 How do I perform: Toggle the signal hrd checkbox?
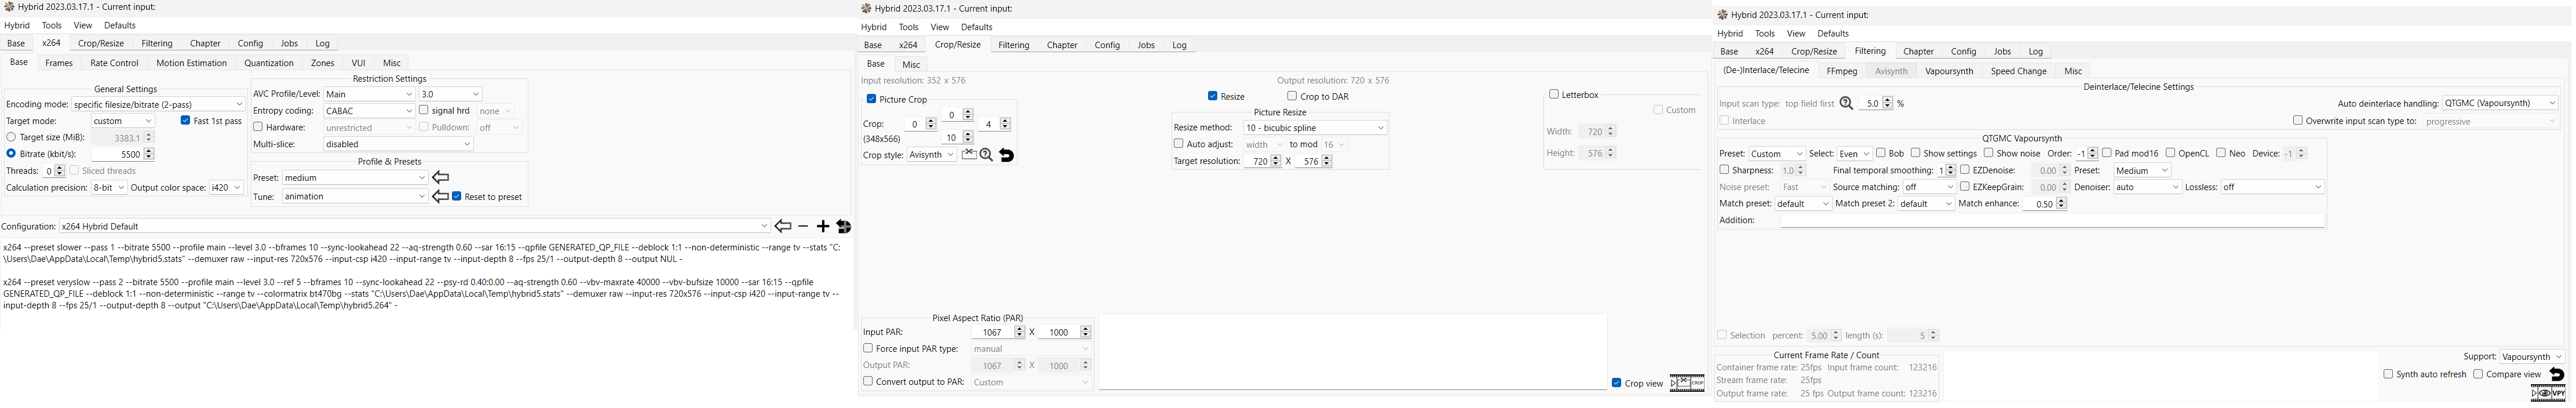(424, 111)
